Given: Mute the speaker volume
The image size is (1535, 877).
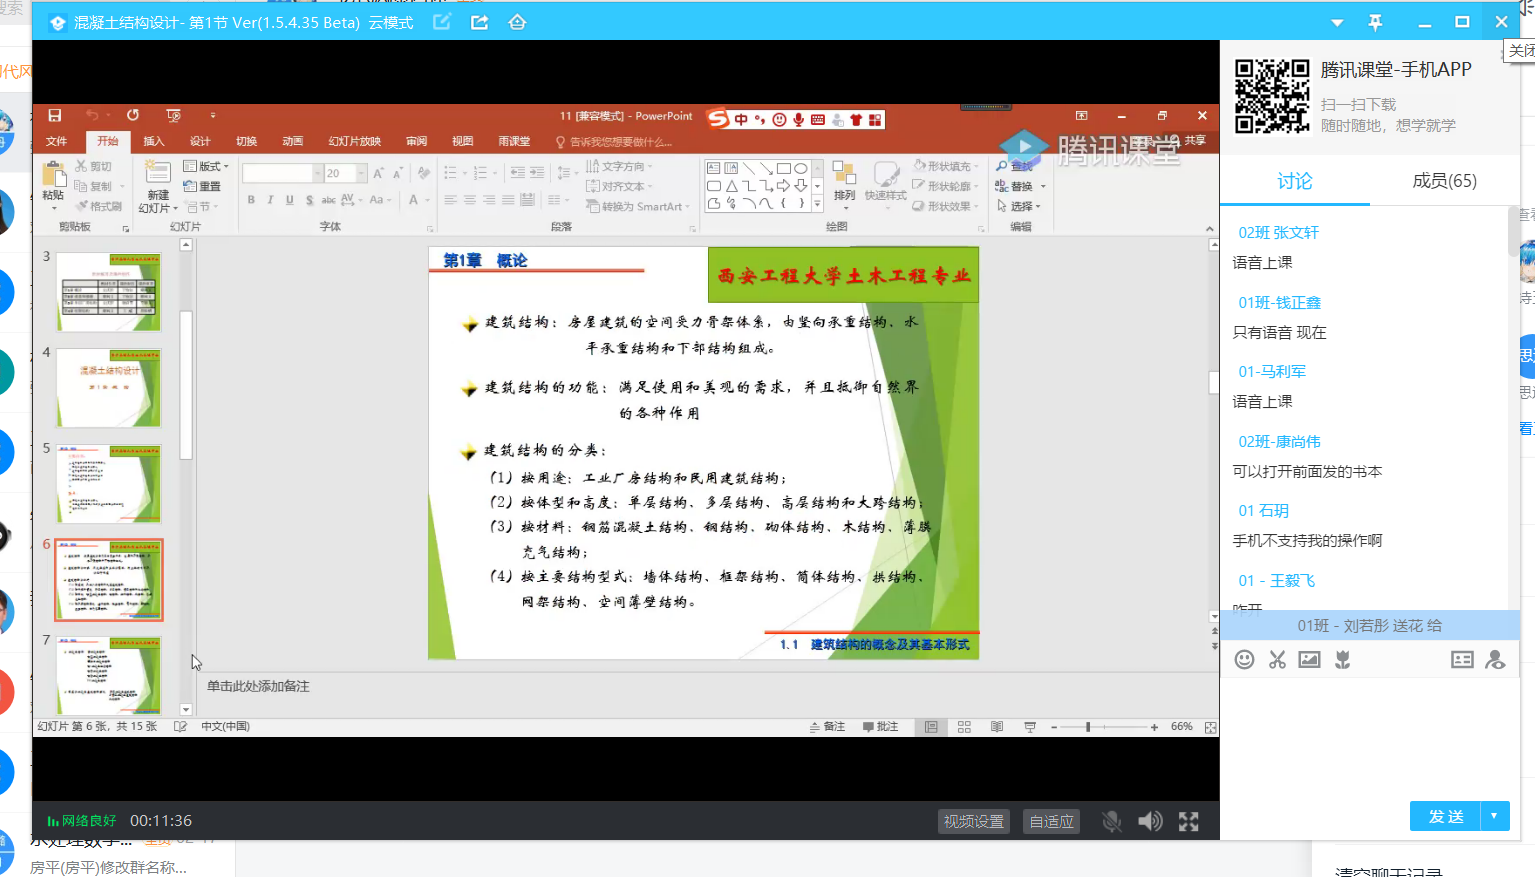Looking at the screenshot, I should click(x=1150, y=821).
